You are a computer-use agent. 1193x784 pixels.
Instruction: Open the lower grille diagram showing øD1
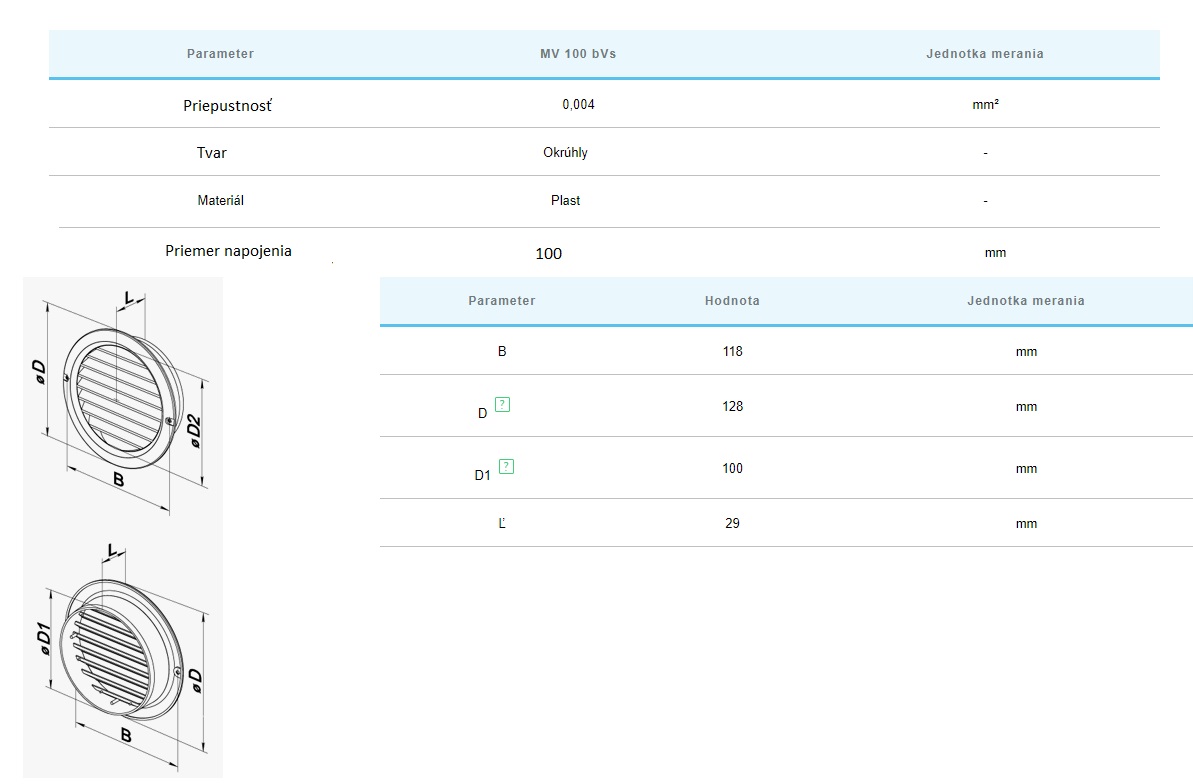(122, 655)
